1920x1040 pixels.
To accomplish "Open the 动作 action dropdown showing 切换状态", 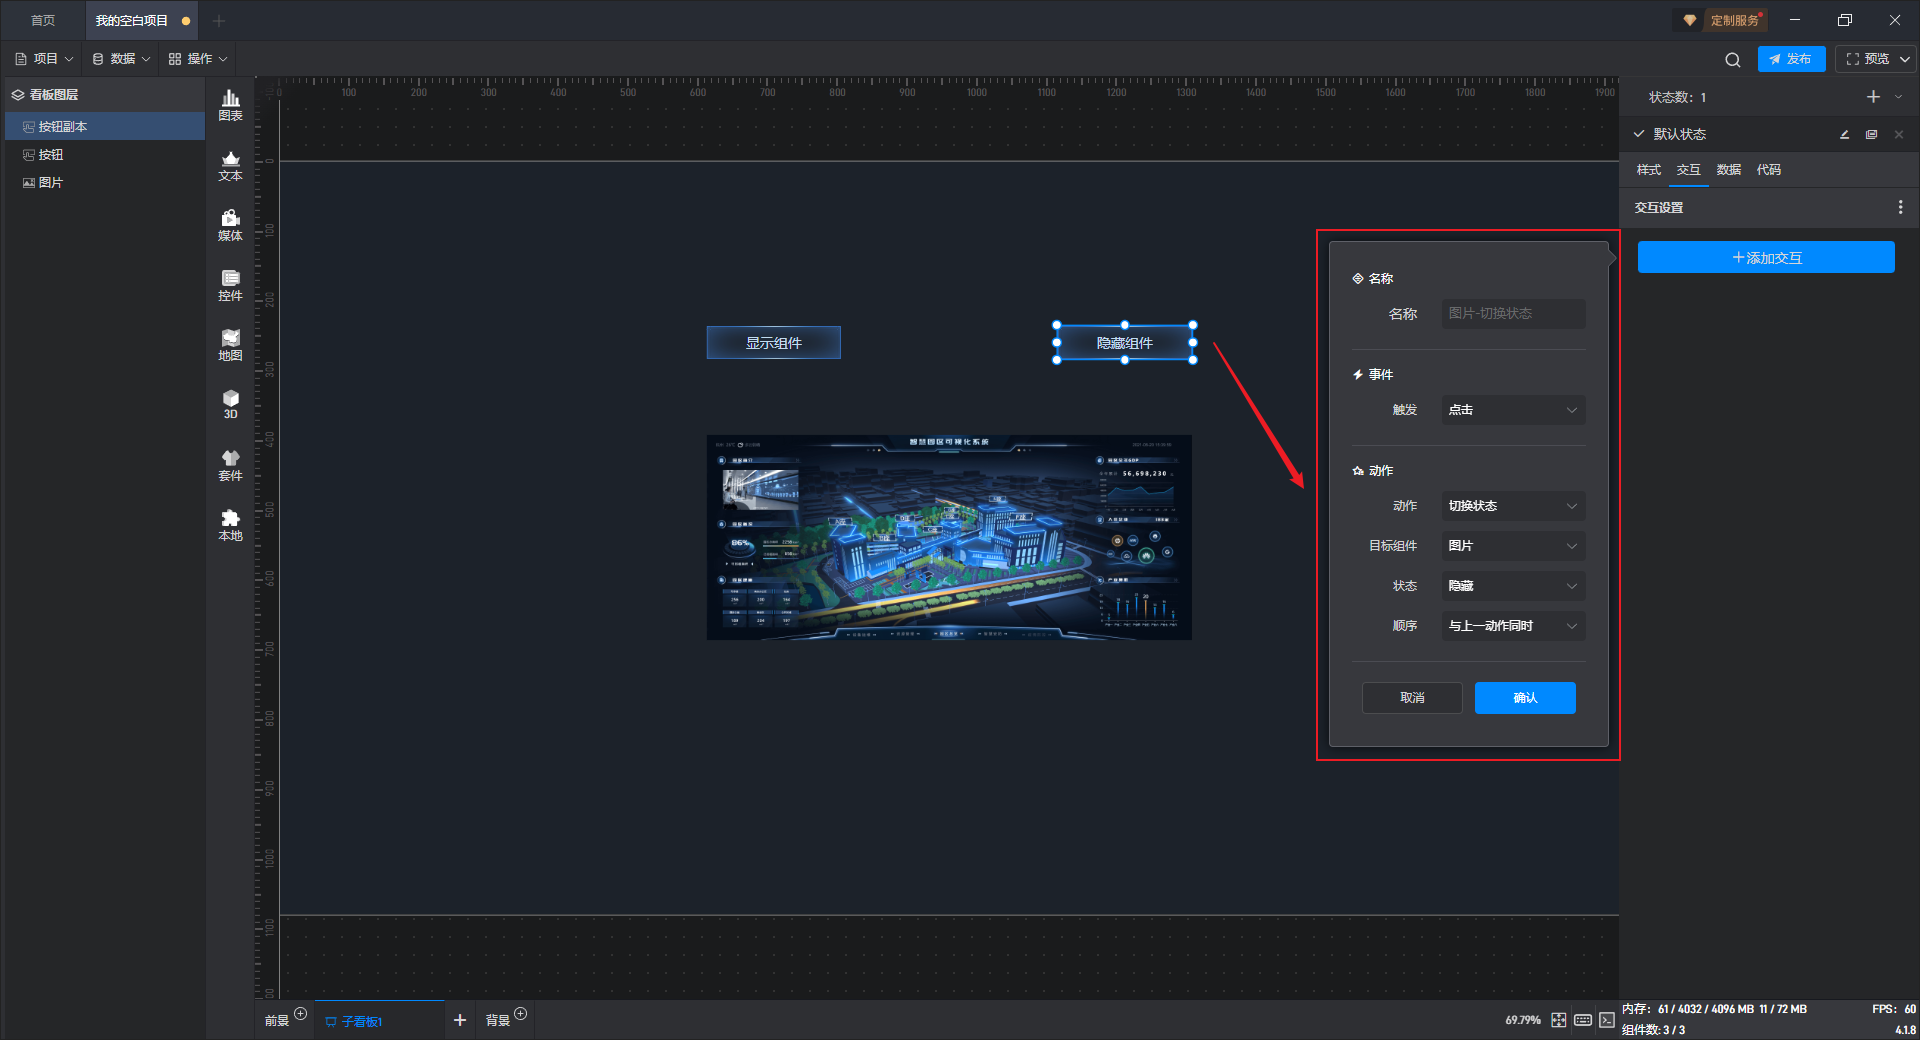I will 1512,506.
